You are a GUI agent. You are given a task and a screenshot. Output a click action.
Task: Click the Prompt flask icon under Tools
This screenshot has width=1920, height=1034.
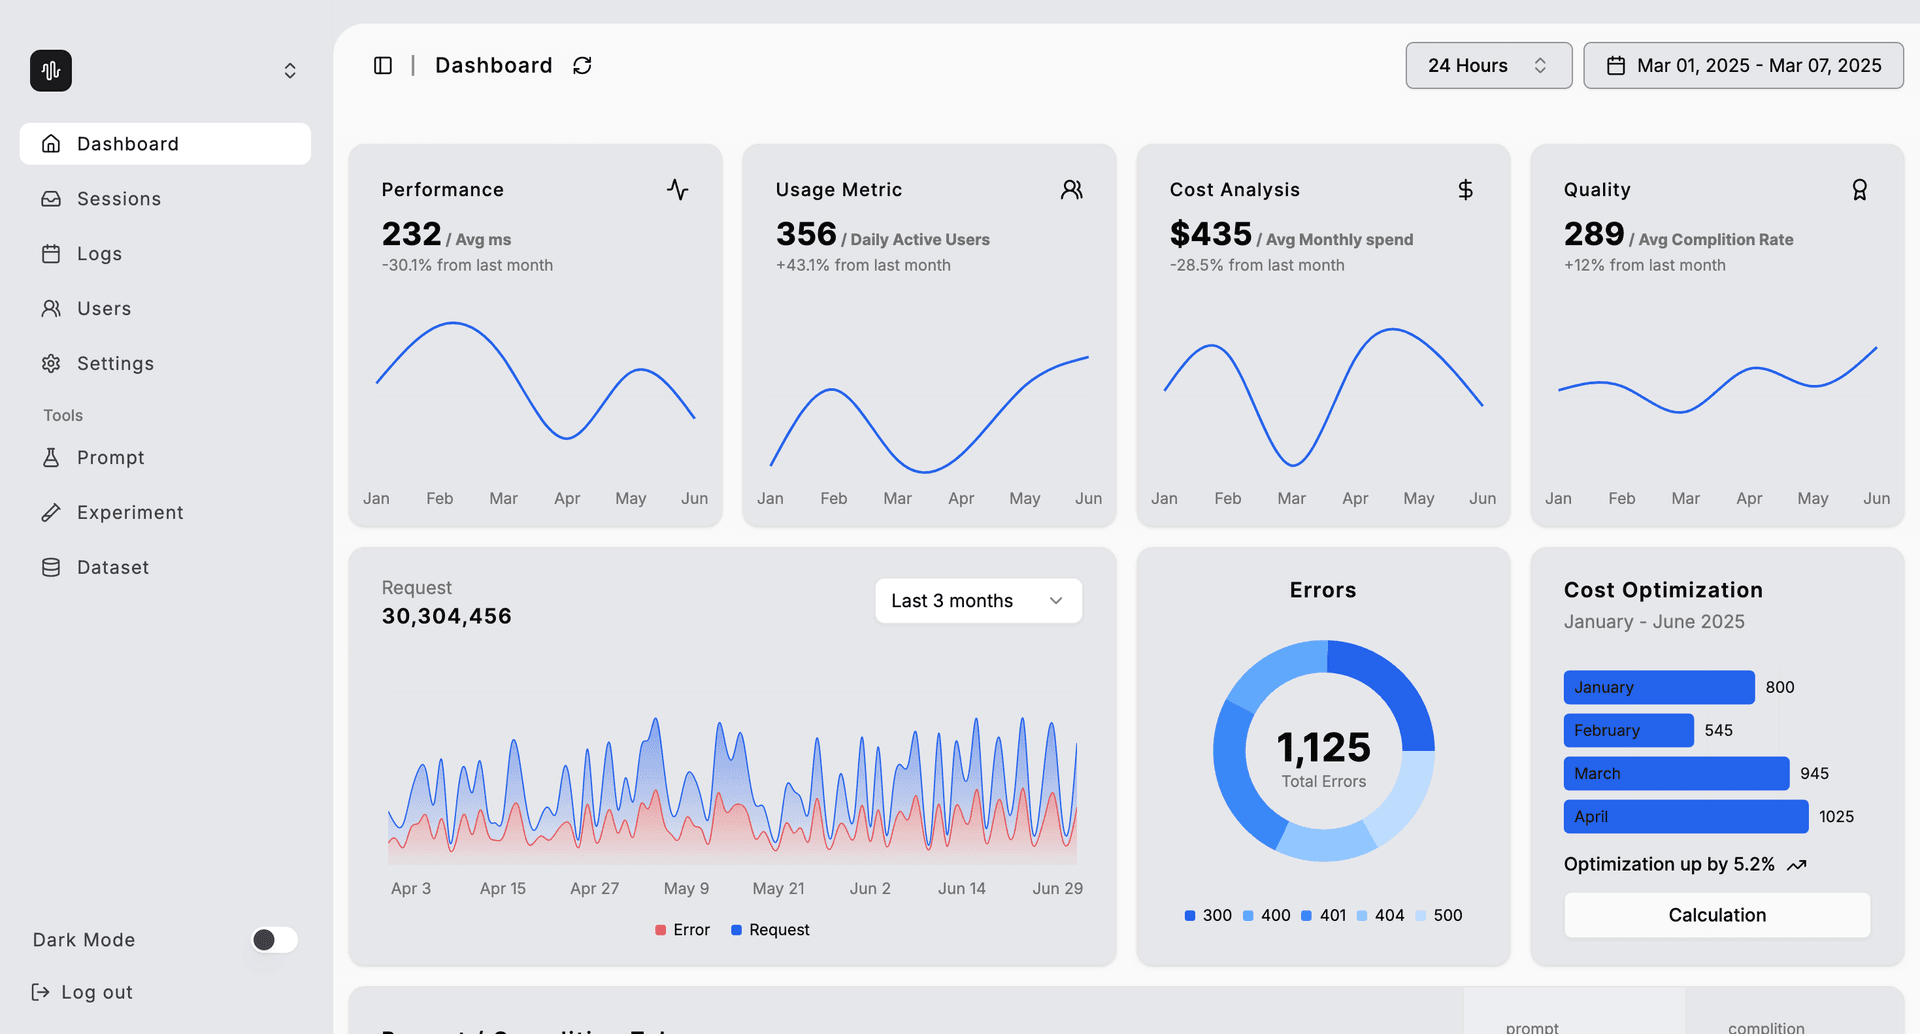(51, 457)
